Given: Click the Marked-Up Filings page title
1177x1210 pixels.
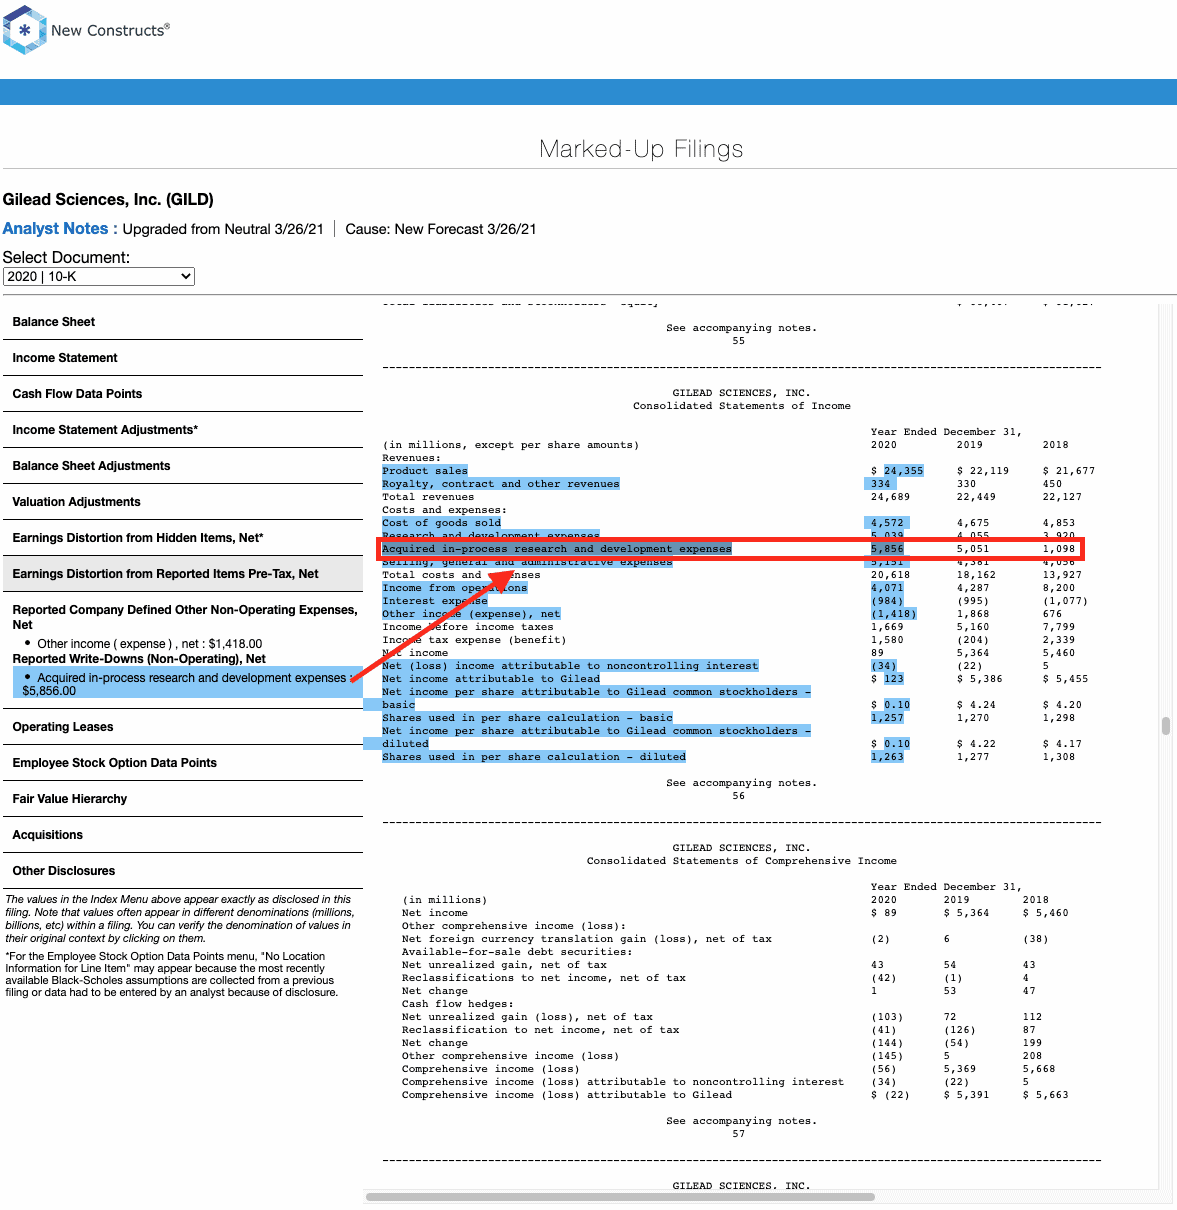Looking at the screenshot, I should click(x=641, y=149).
